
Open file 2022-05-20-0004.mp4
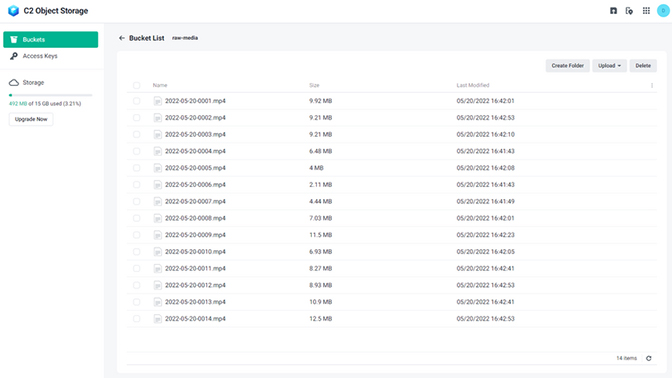pyautogui.click(x=195, y=151)
